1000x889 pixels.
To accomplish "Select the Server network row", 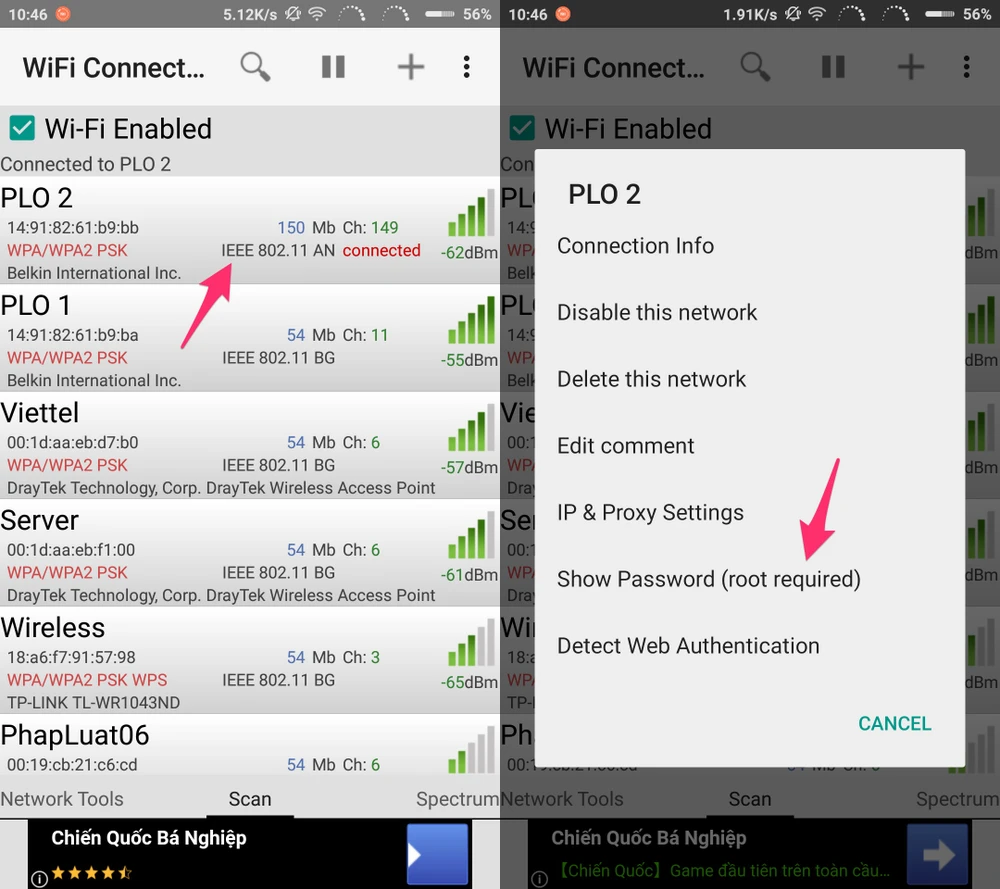I will tap(249, 554).
